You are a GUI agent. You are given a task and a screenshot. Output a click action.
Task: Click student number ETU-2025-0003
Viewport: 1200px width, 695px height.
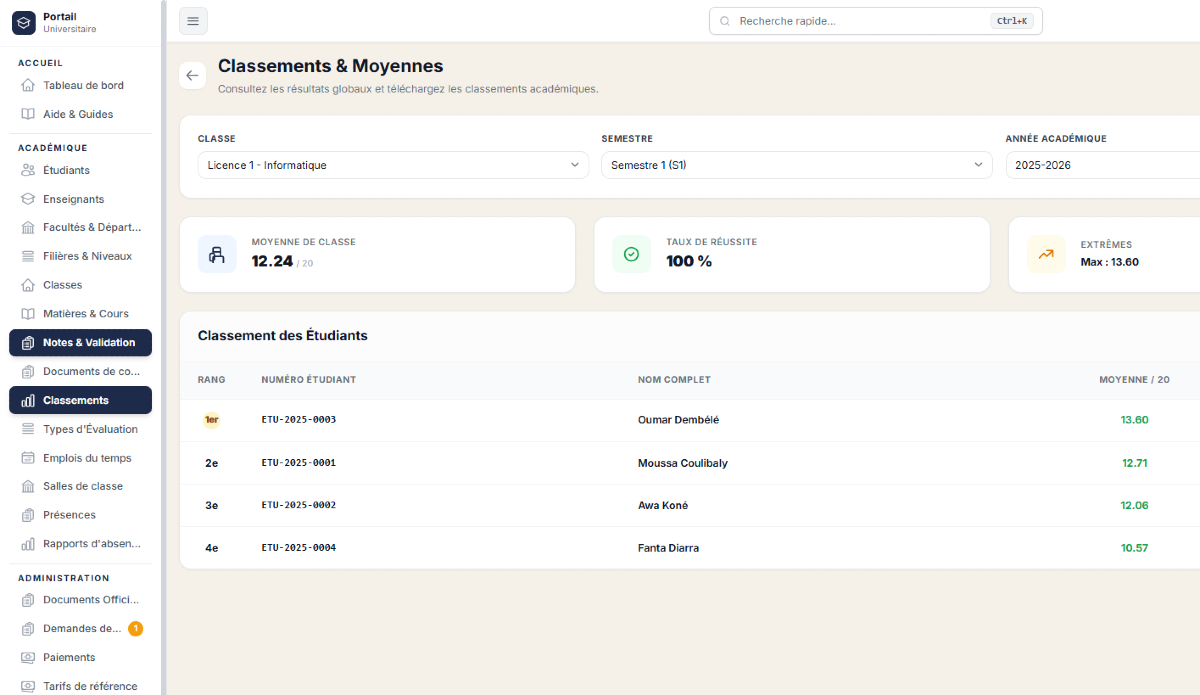(299, 420)
